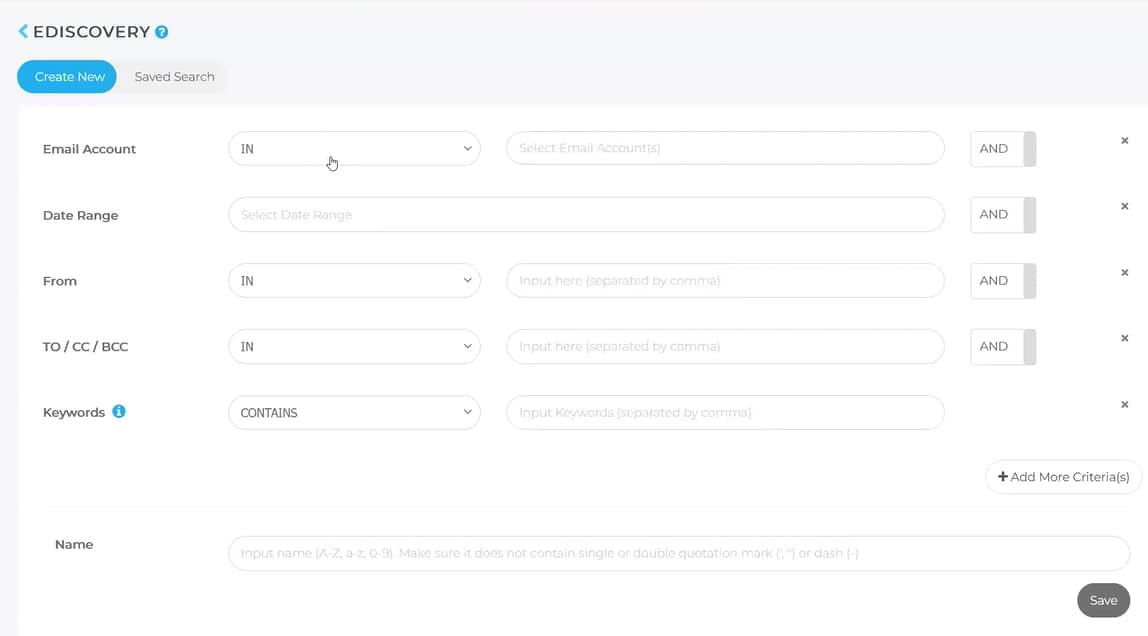Switch the AND operator on From row
This screenshot has height=636, width=1148.
tap(1003, 281)
